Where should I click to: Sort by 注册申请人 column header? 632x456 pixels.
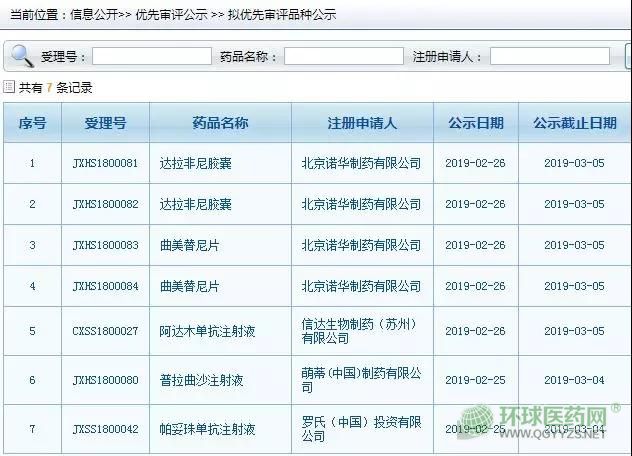pos(362,123)
